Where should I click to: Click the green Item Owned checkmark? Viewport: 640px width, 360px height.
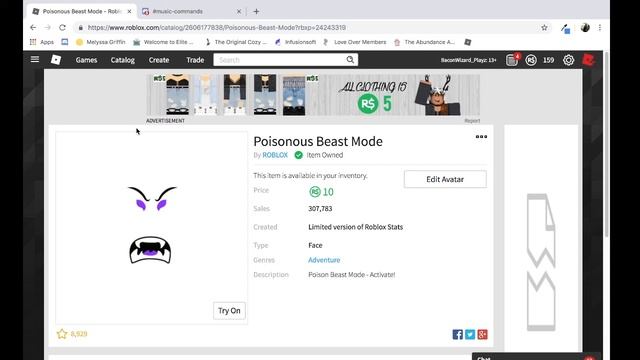(298, 155)
